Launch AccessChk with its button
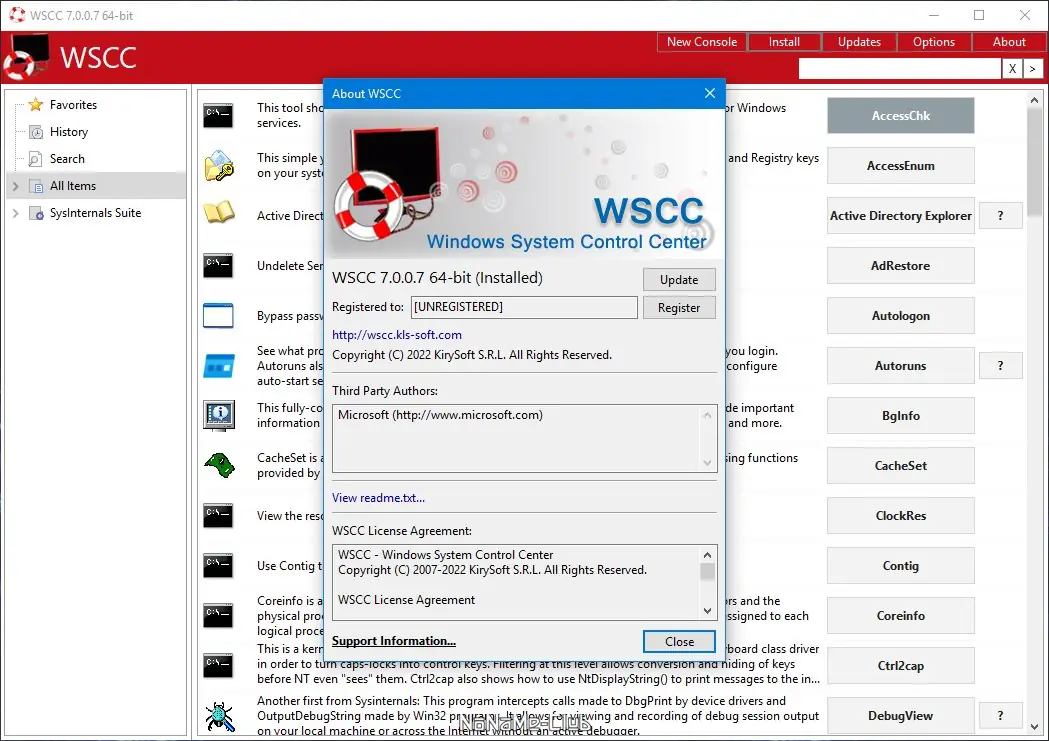Image resolution: width=1049 pixels, height=741 pixels. click(900, 116)
